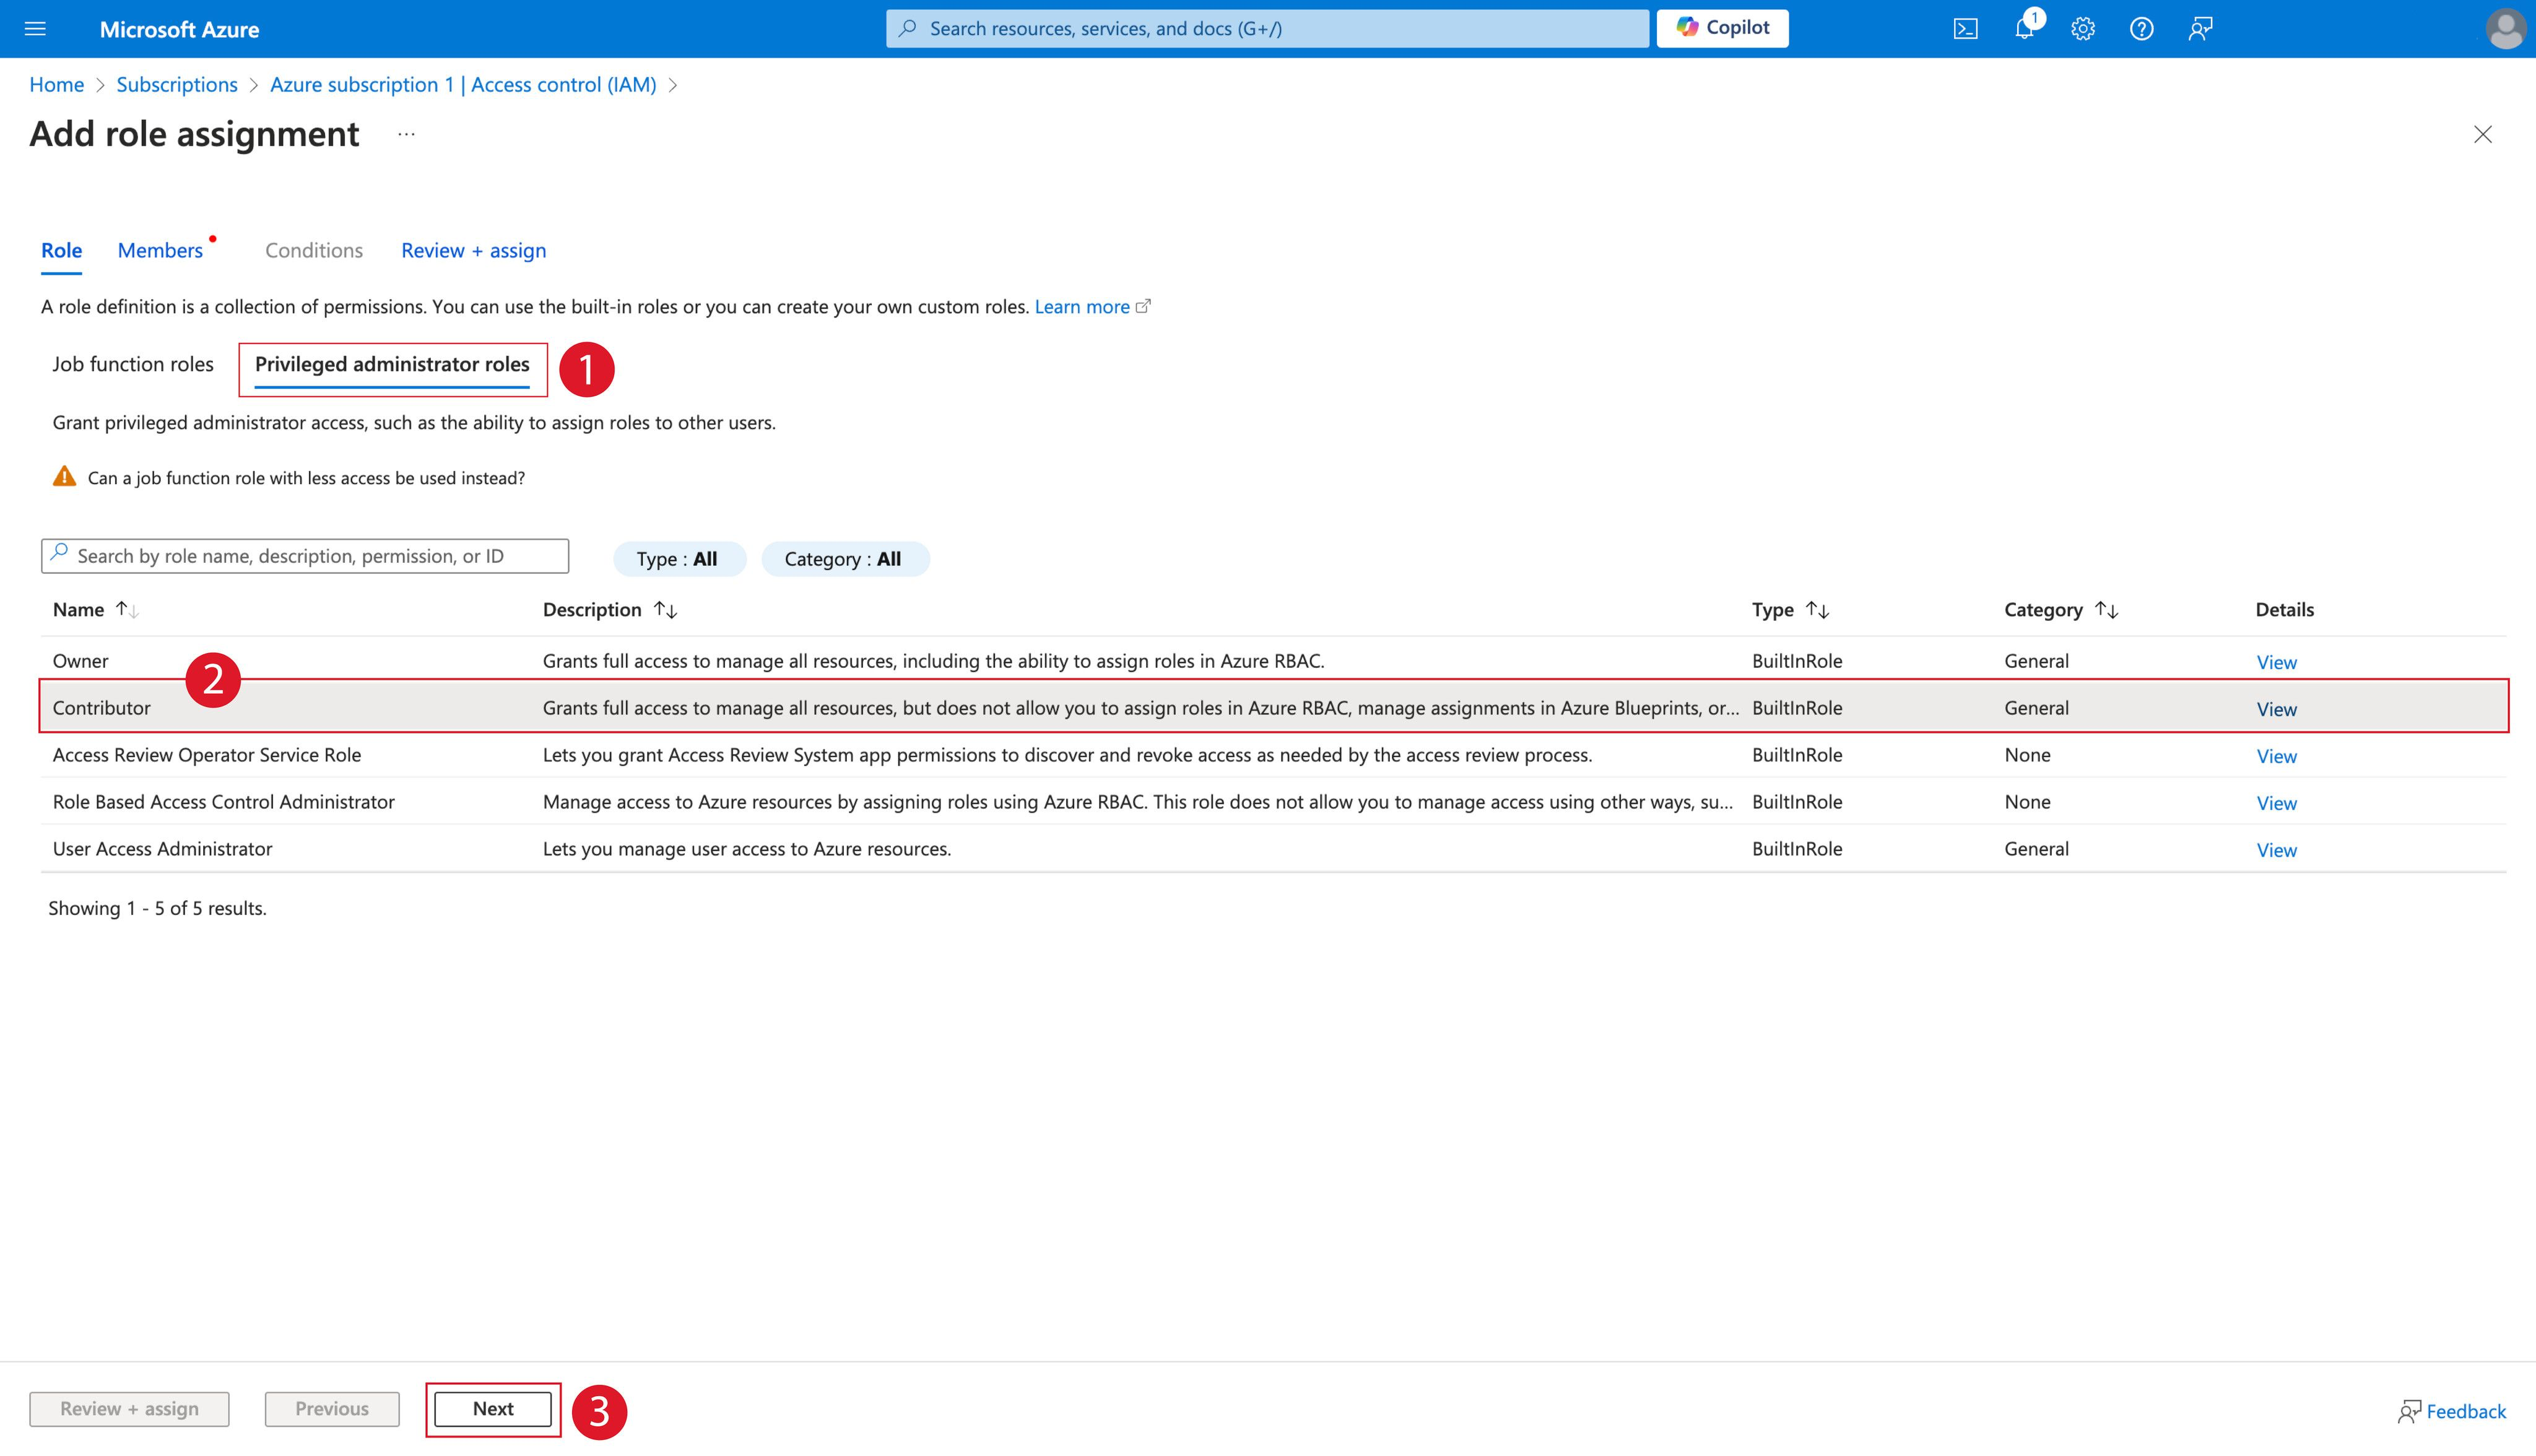Open the Learn more link

pos(1082,307)
